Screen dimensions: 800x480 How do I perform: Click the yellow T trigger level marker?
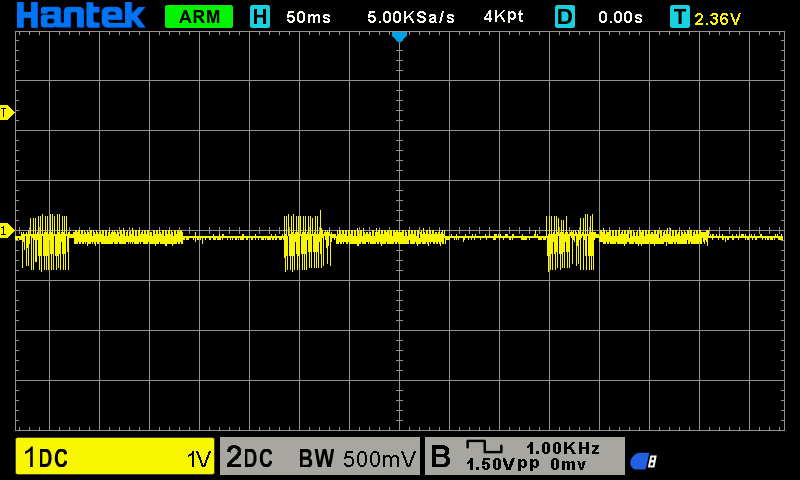pyautogui.click(x=7, y=113)
